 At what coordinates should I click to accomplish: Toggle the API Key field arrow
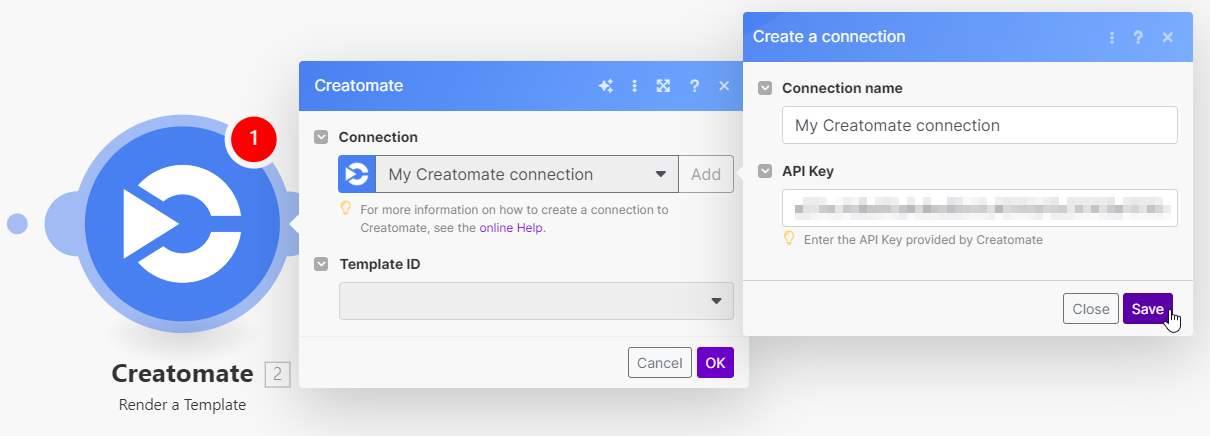765,171
